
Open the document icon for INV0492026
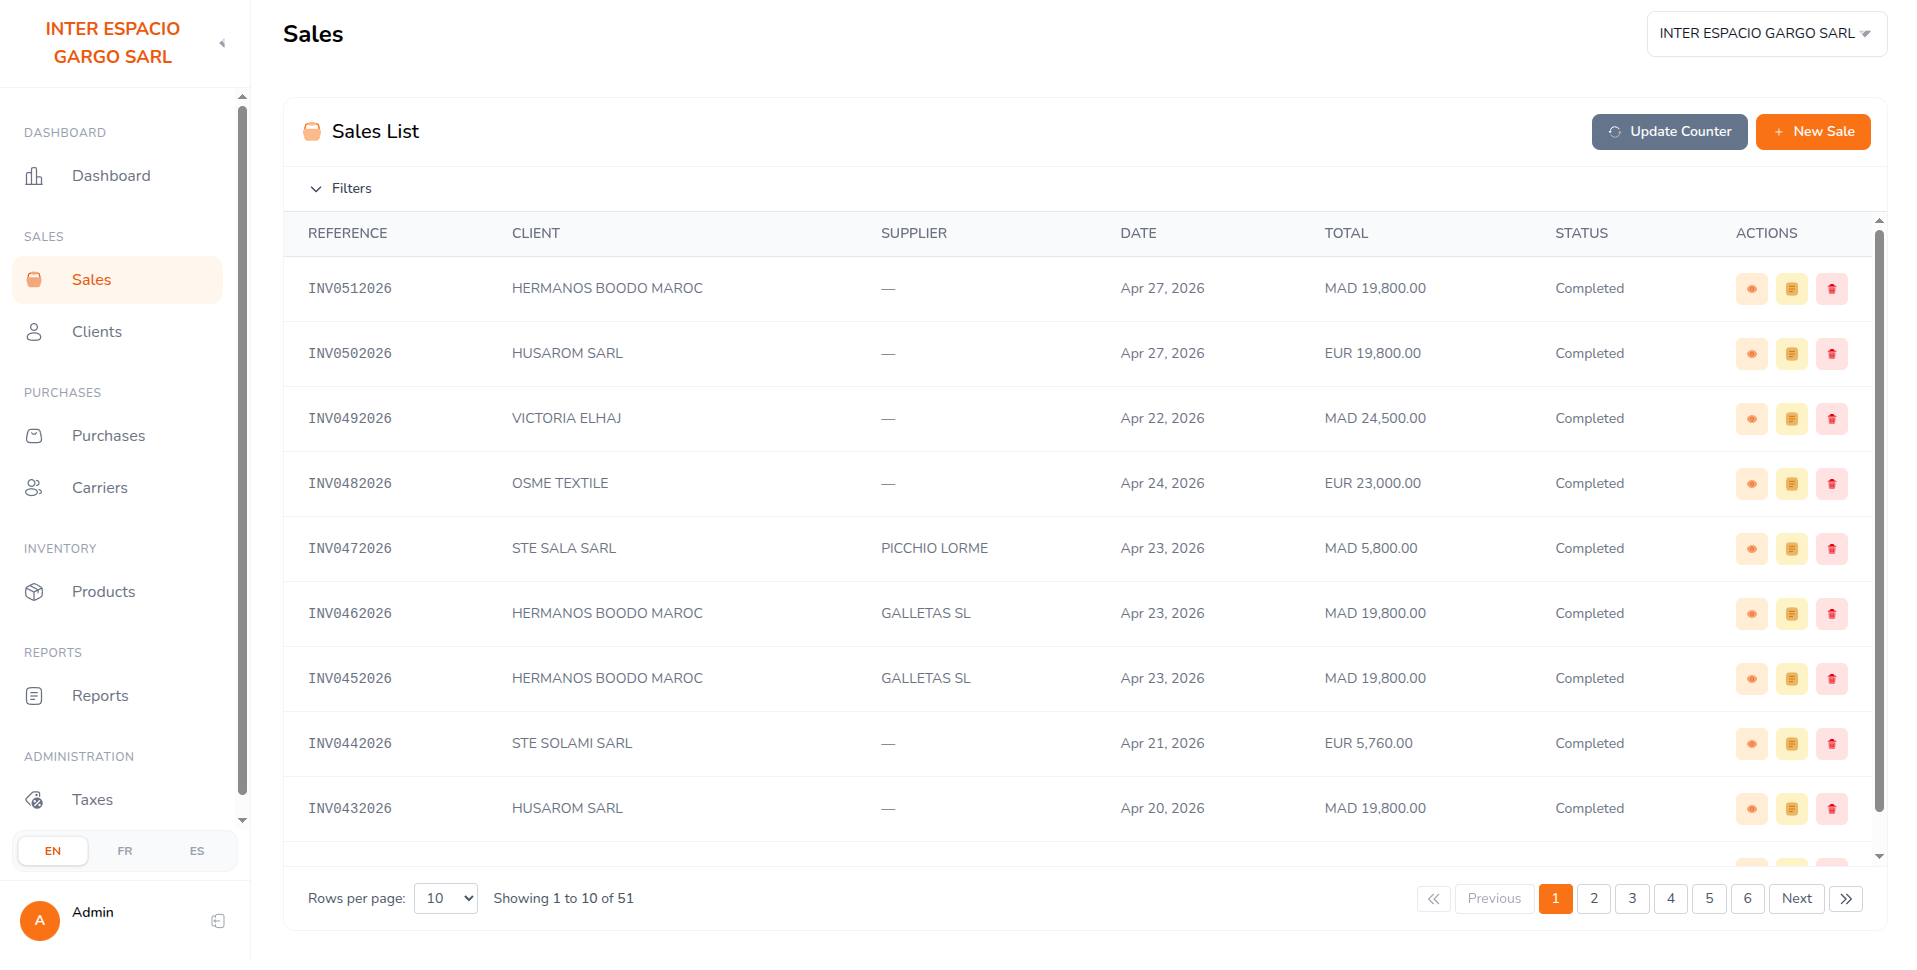1791,419
